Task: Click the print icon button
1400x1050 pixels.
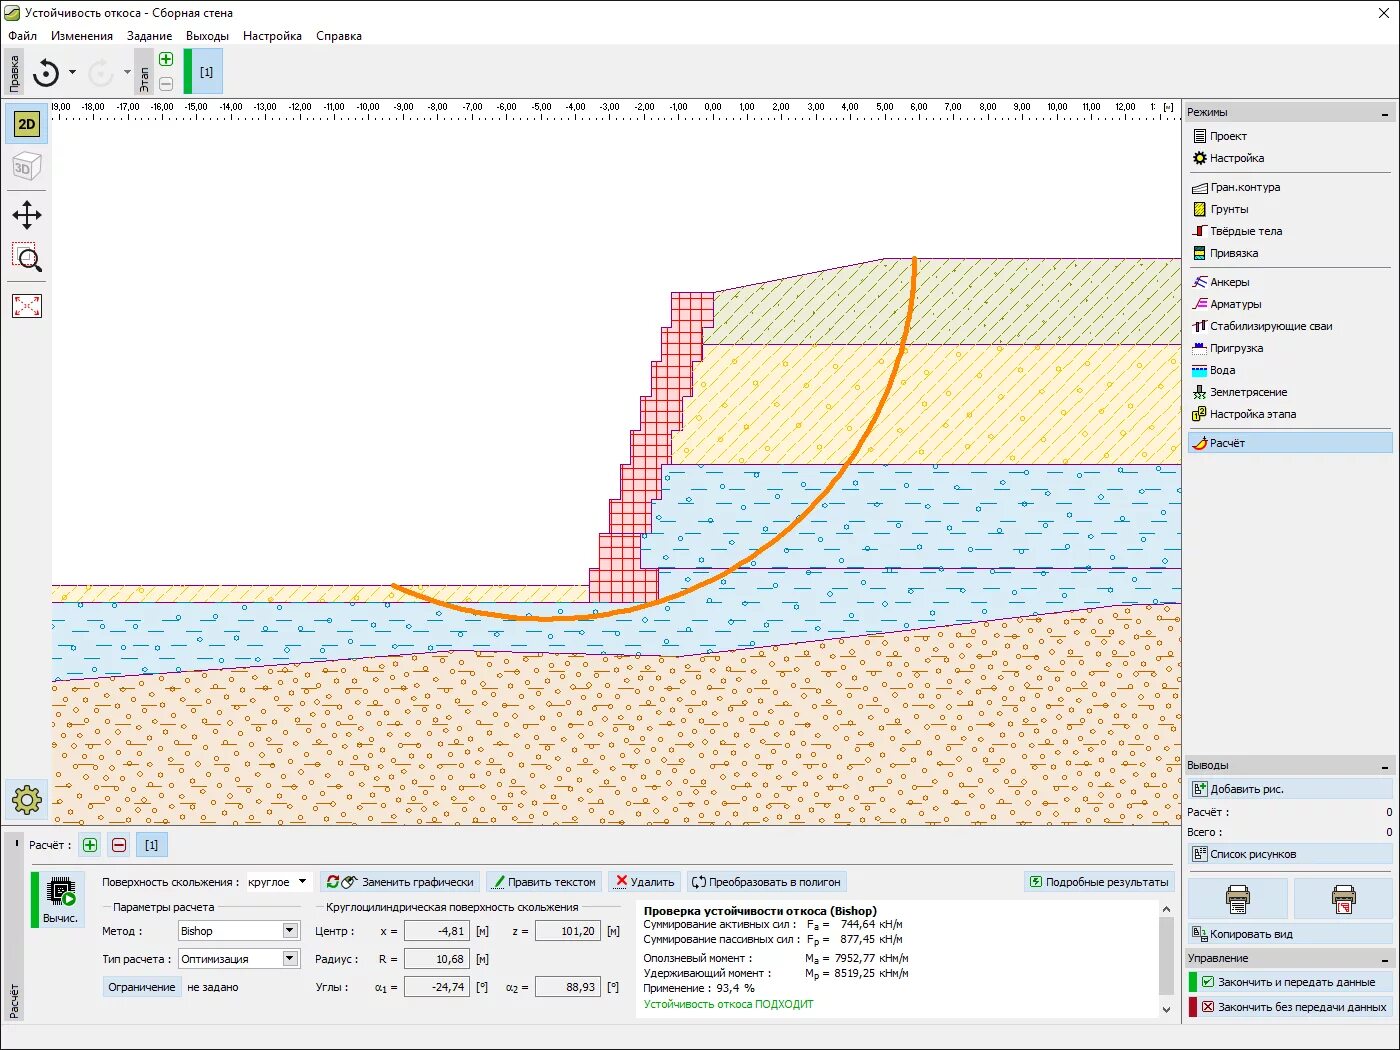Action: click(x=1238, y=899)
